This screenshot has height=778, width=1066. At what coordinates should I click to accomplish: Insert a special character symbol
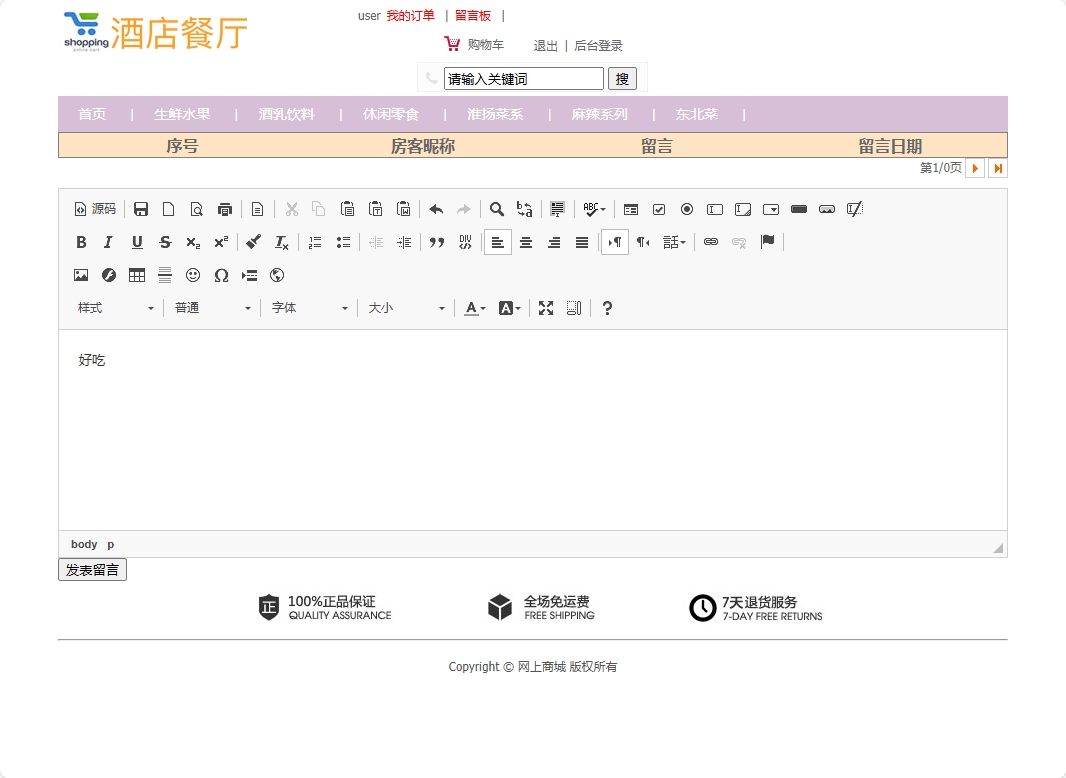[x=221, y=275]
